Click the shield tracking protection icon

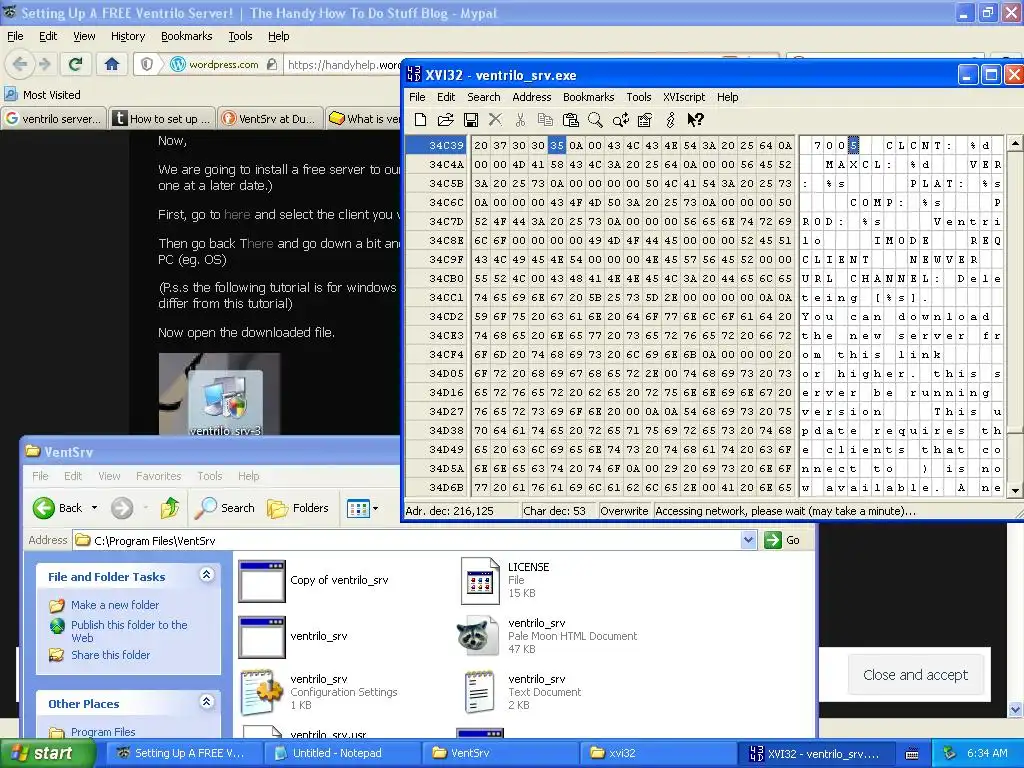[x=147, y=64]
